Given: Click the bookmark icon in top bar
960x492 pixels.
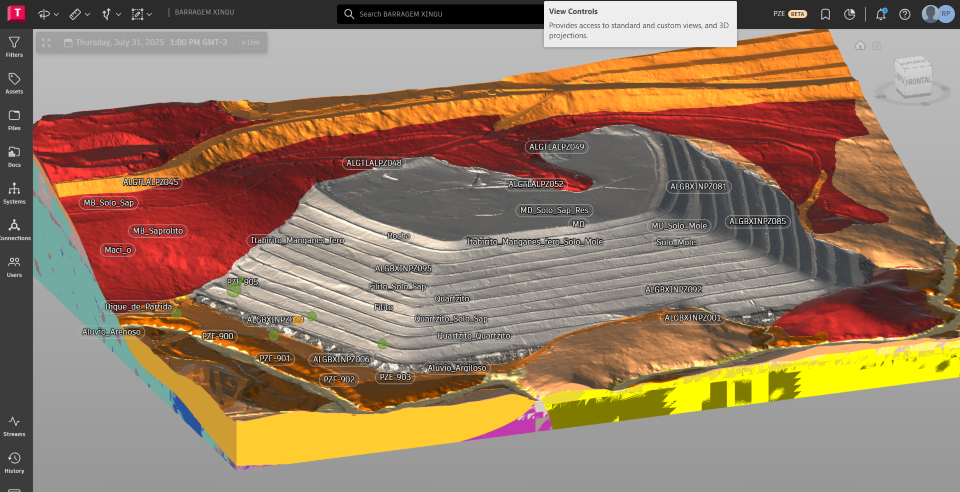Looking at the screenshot, I should (825, 14).
